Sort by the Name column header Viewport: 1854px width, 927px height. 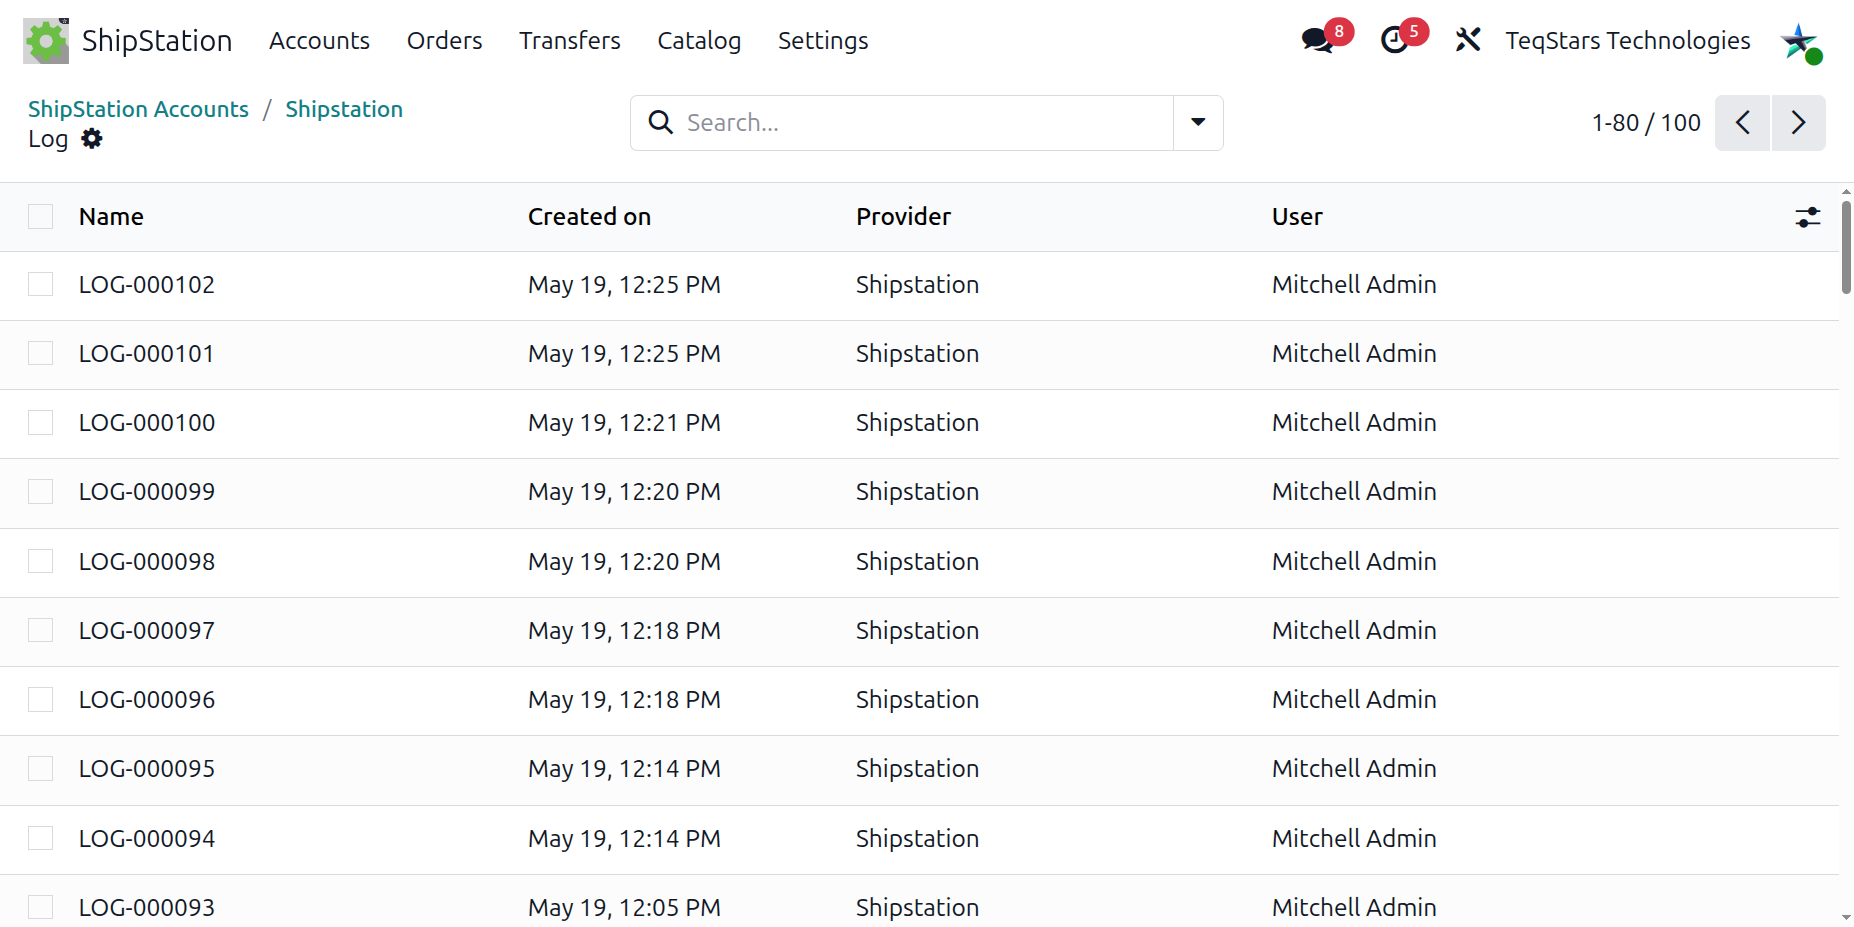click(x=111, y=217)
